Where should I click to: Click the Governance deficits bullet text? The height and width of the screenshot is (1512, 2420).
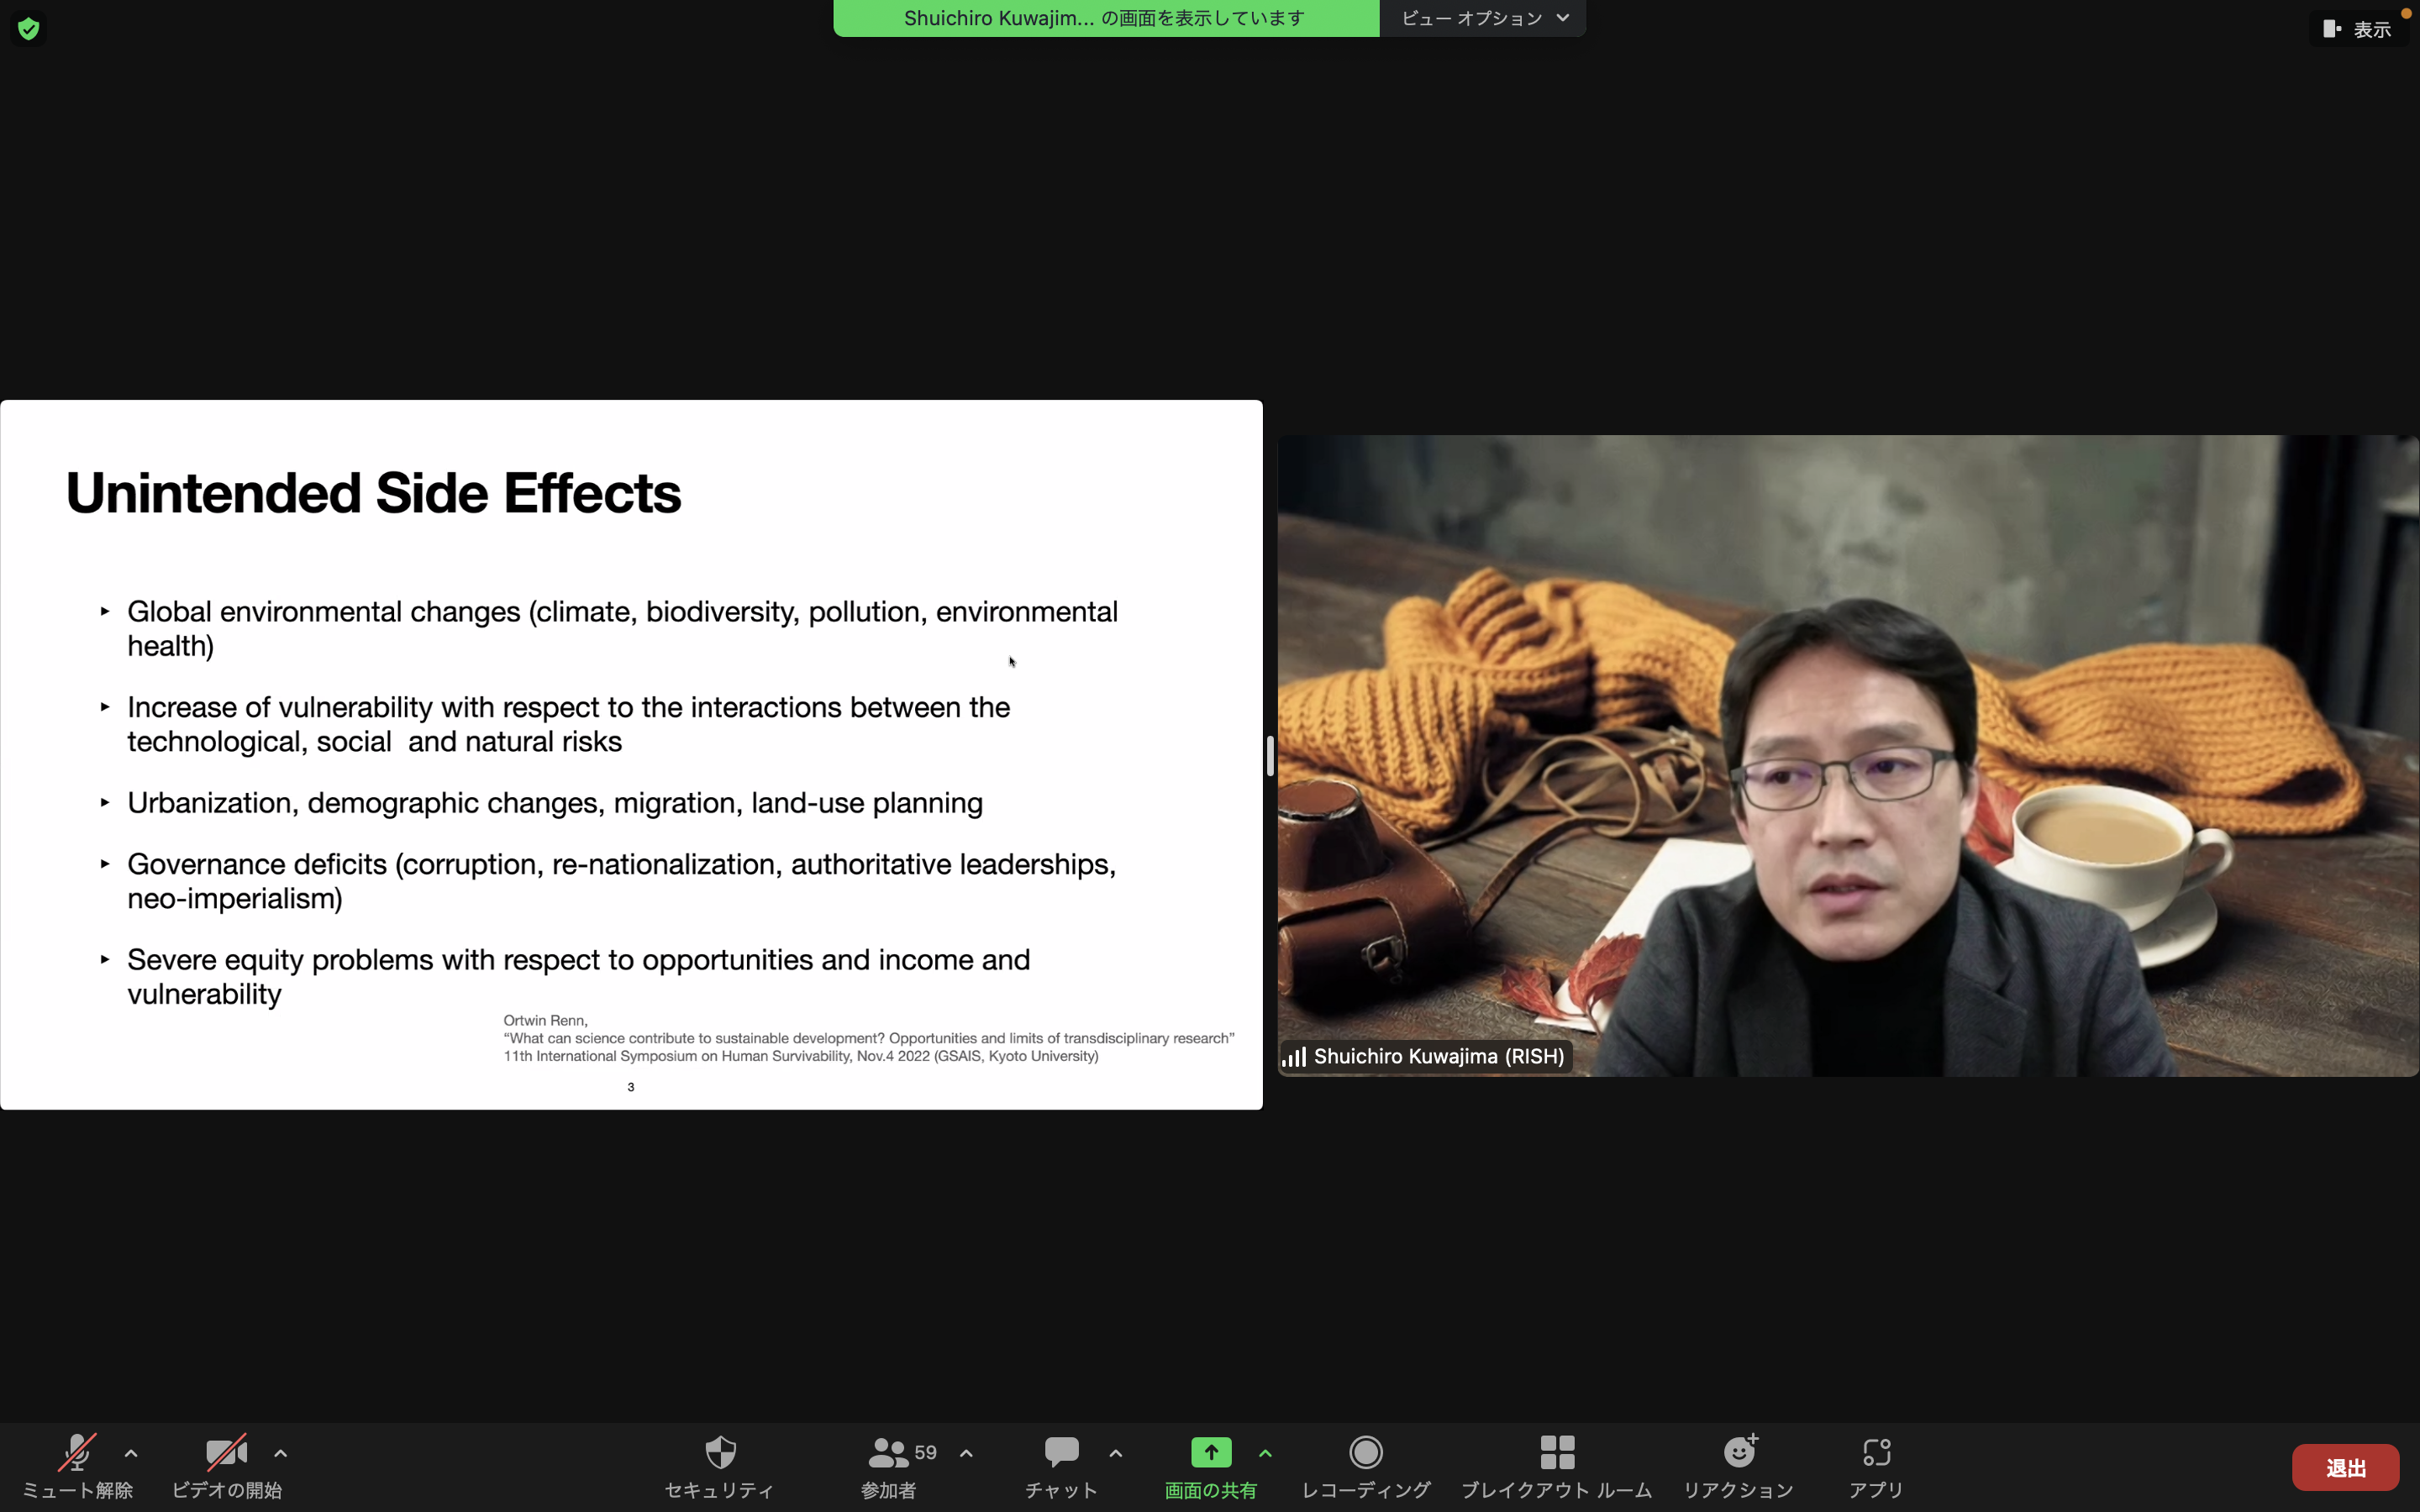click(x=622, y=881)
